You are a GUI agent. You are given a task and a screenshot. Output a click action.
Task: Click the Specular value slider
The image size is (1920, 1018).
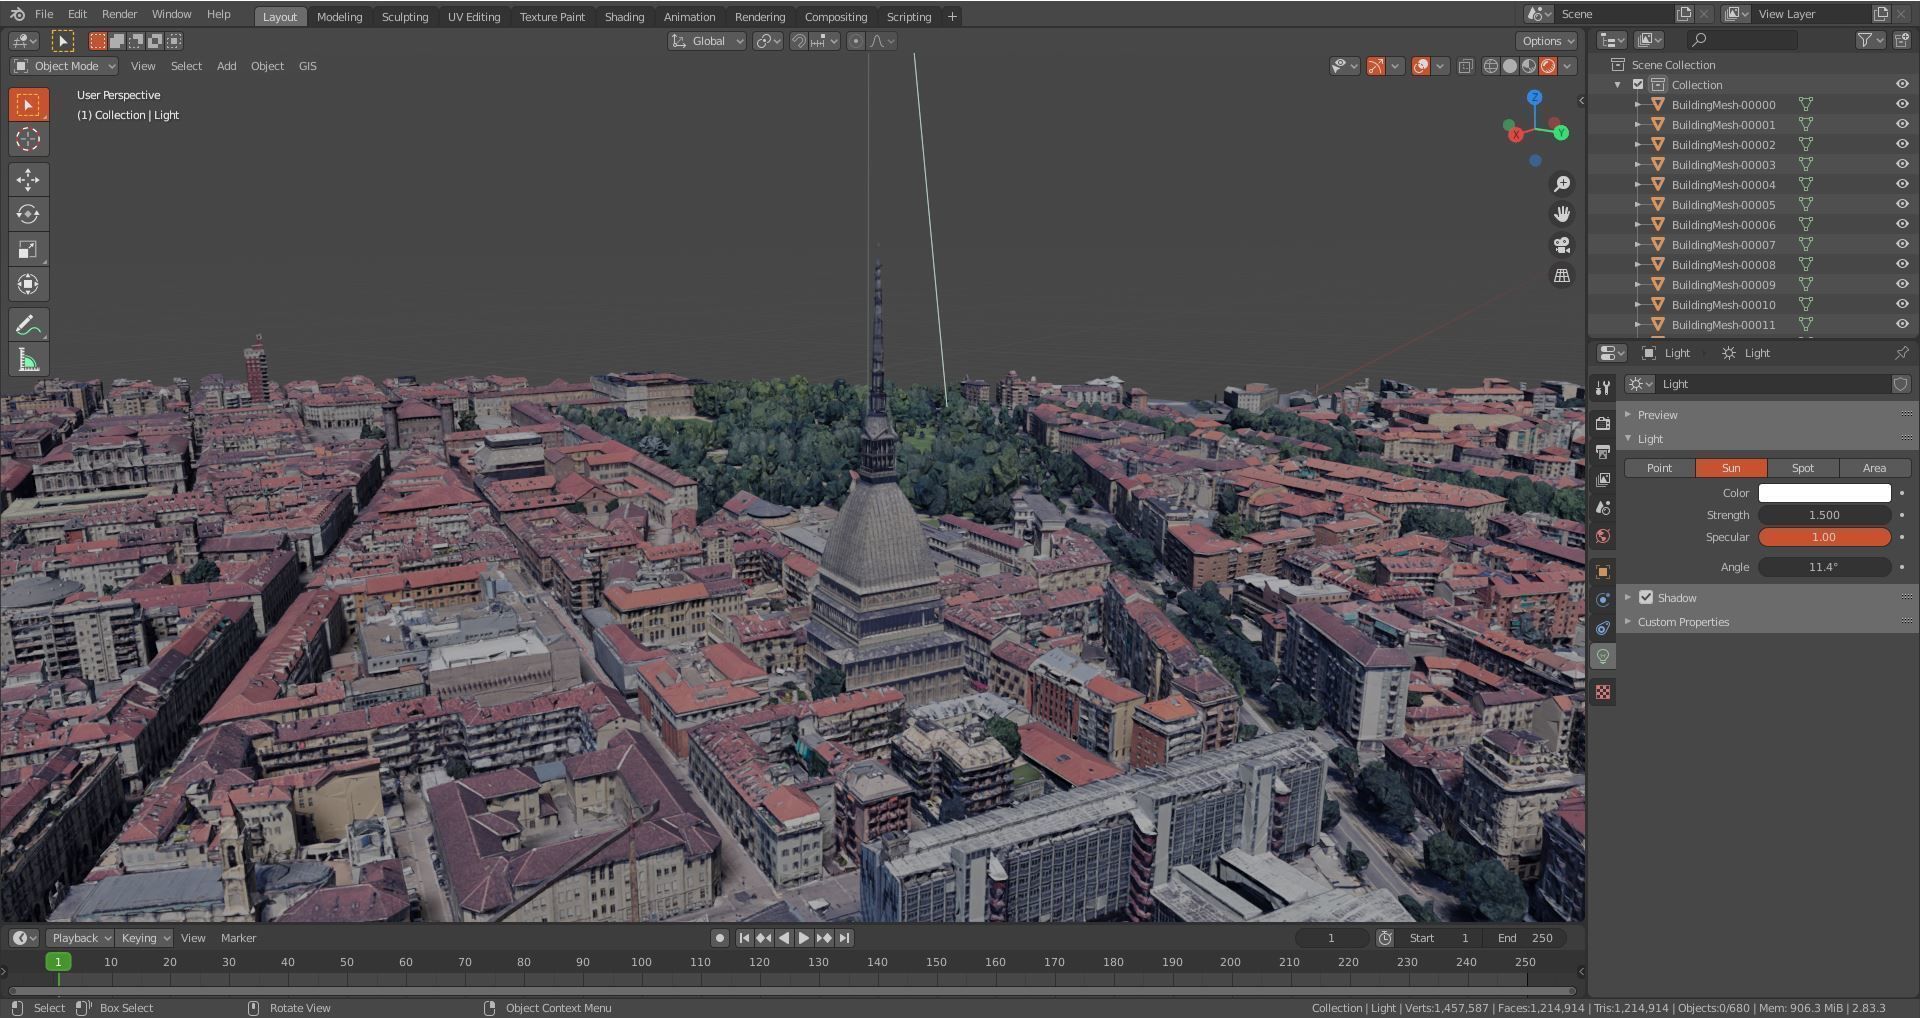click(1824, 537)
